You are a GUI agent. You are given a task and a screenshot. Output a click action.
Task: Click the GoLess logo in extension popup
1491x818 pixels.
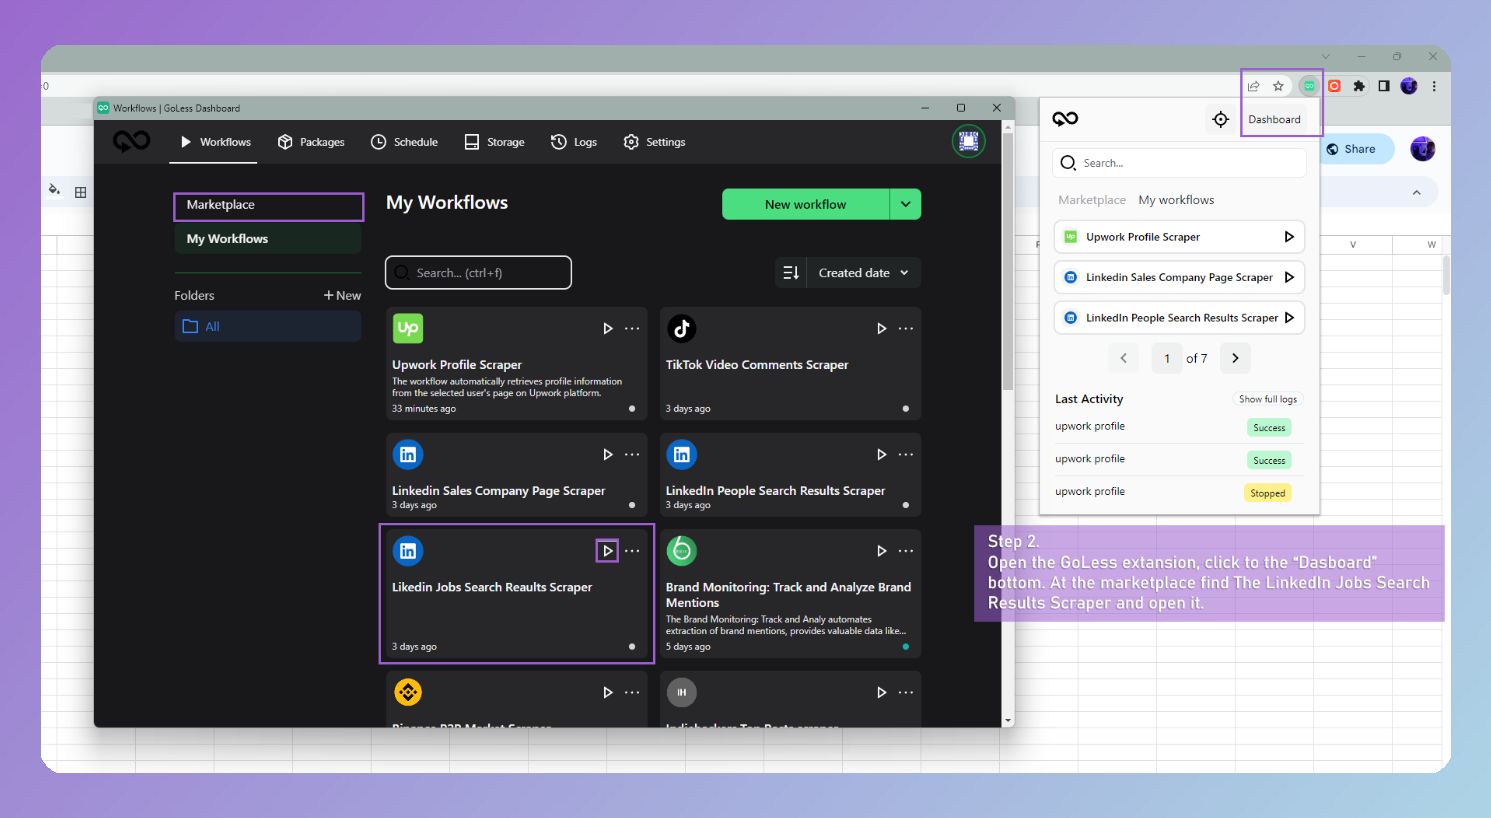1065,119
